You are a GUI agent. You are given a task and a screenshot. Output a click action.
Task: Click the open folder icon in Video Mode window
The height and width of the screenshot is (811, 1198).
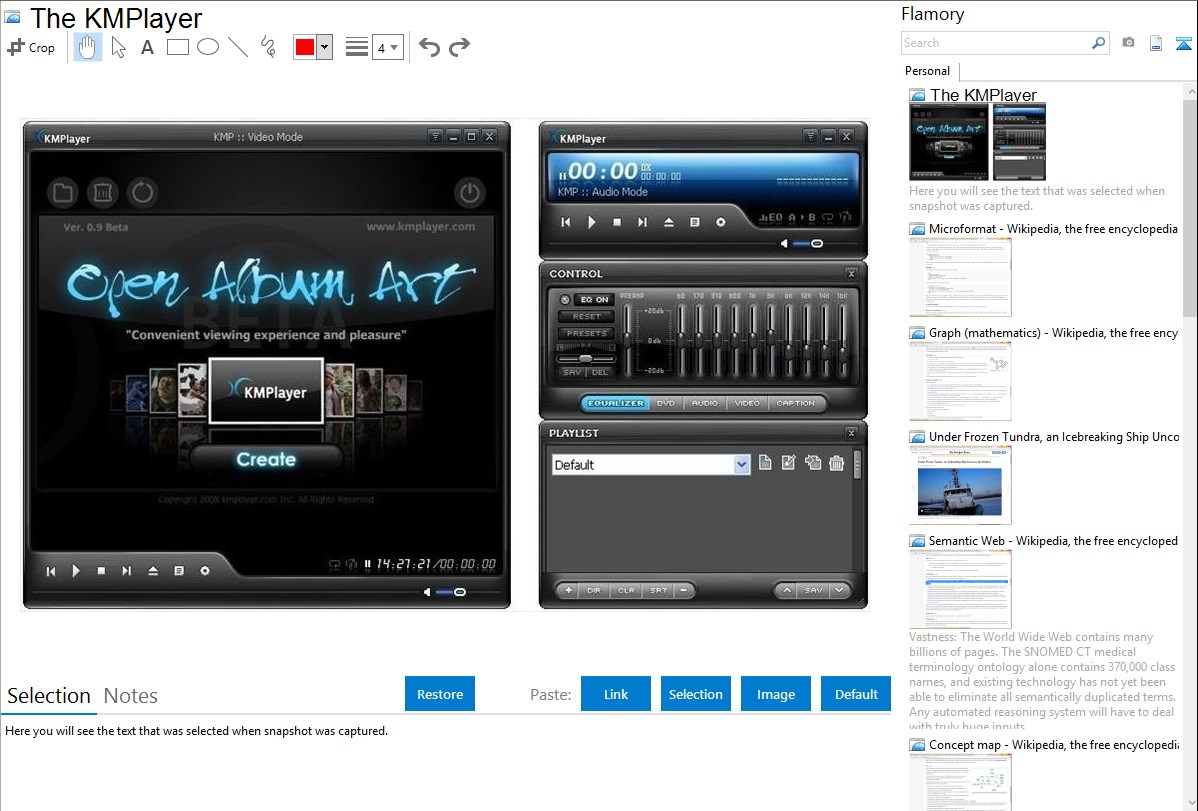pos(63,193)
